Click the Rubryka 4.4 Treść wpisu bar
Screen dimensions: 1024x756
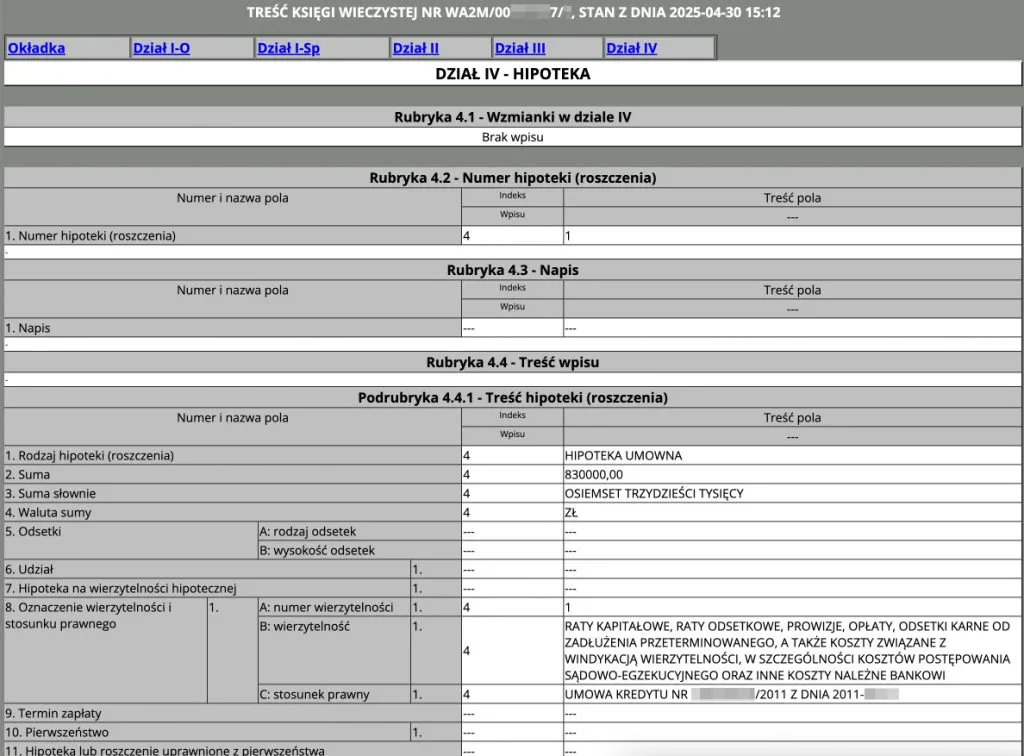point(512,362)
